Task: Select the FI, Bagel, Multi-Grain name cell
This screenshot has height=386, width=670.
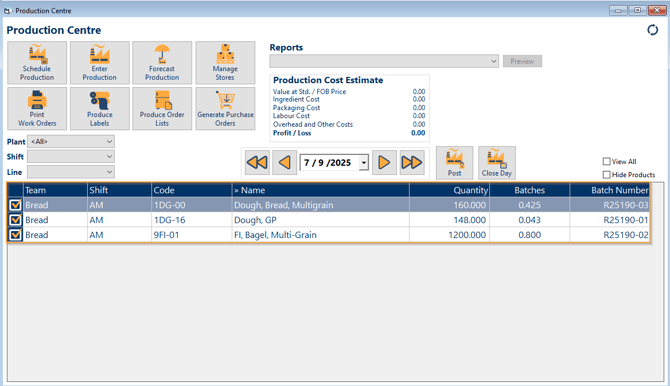Action: click(320, 235)
